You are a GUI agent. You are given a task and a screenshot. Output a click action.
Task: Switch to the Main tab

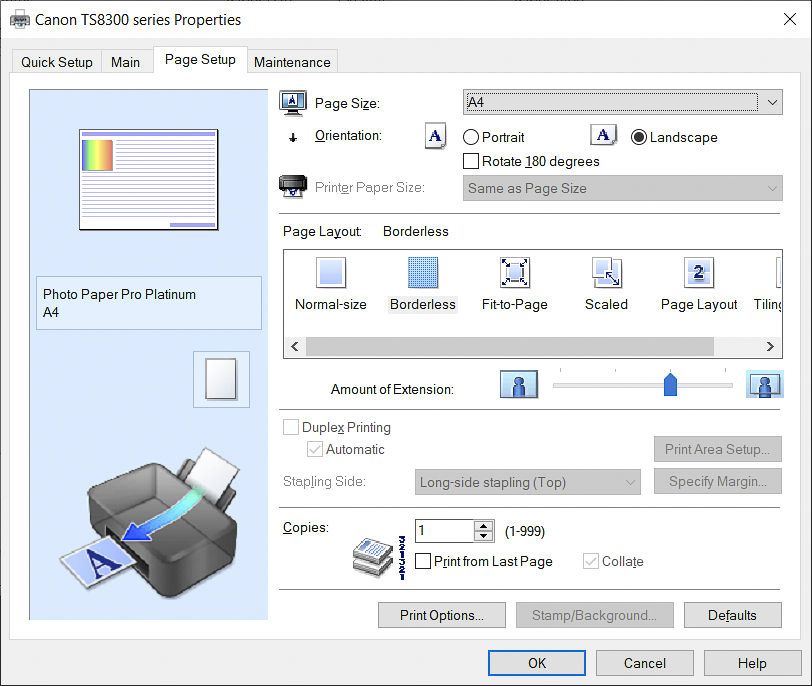[x=125, y=62]
